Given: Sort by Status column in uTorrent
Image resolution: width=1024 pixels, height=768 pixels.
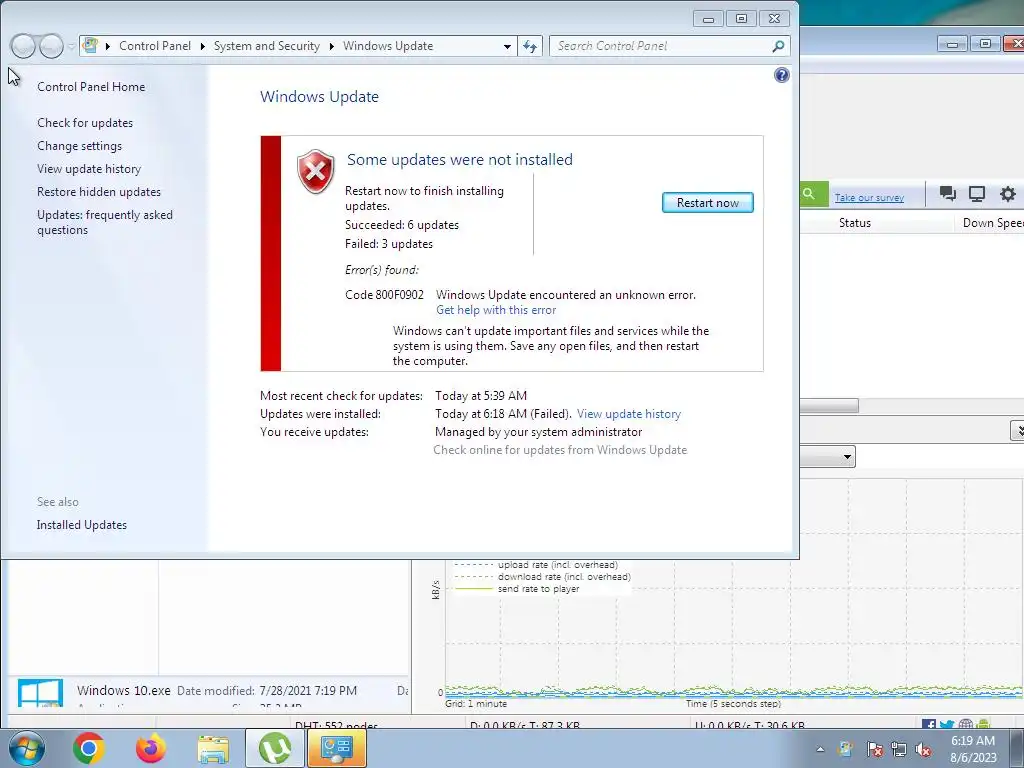Looking at the screenshot, I should tap(855, 223).
